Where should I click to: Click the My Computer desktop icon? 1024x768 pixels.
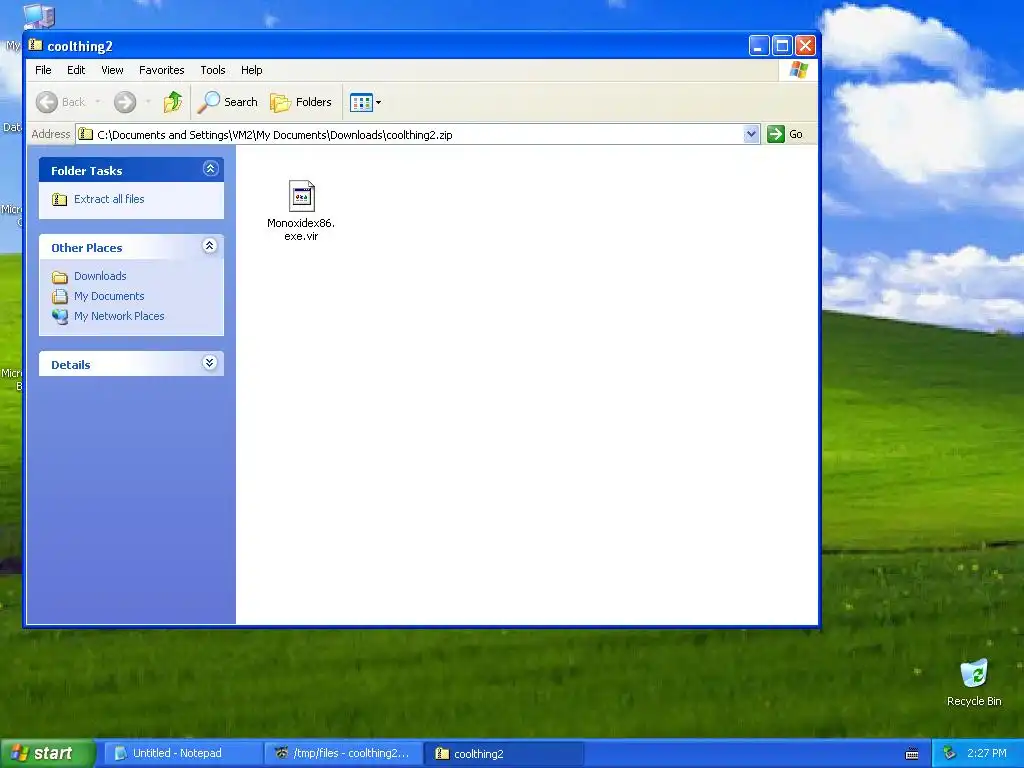tap(38, 16)
